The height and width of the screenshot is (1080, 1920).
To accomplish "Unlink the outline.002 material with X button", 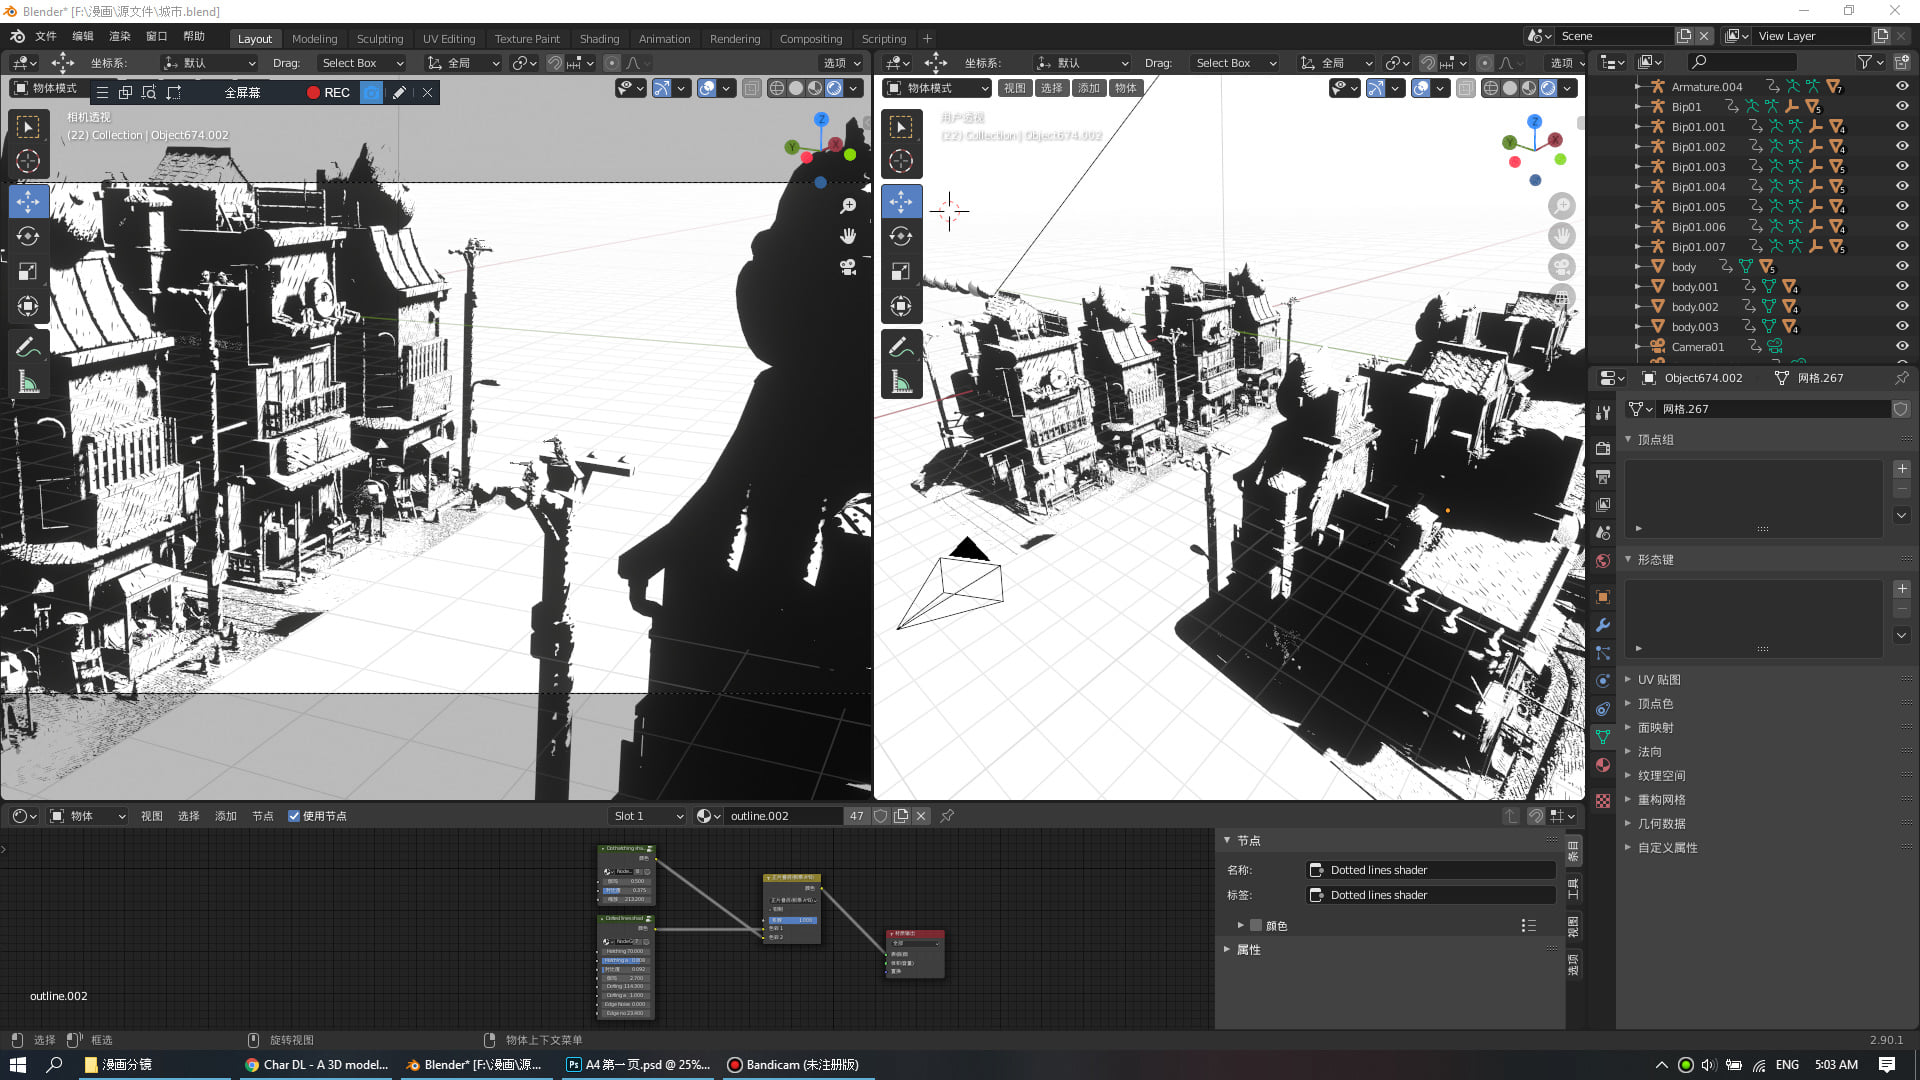I will pos(921,816).
